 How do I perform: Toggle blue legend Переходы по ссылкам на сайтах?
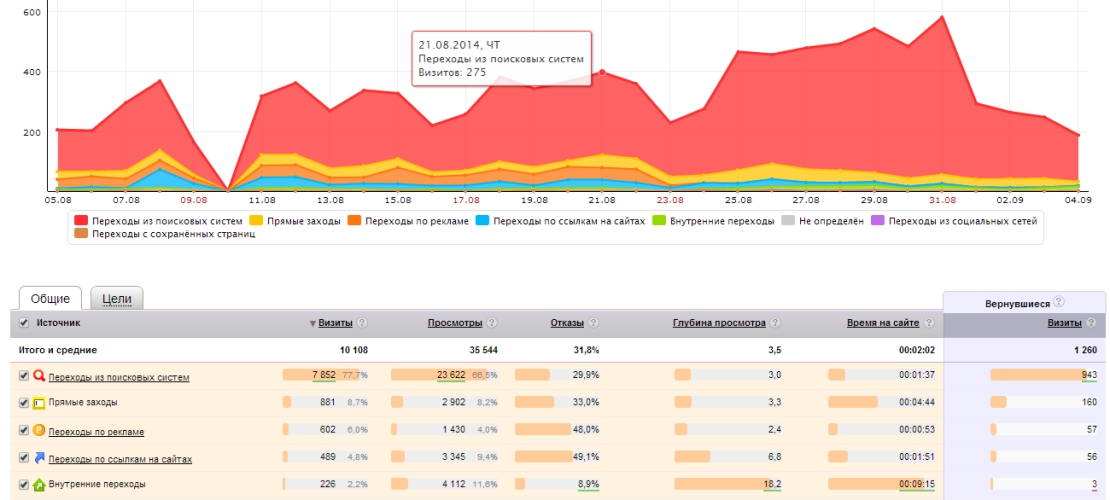point(562,222)
